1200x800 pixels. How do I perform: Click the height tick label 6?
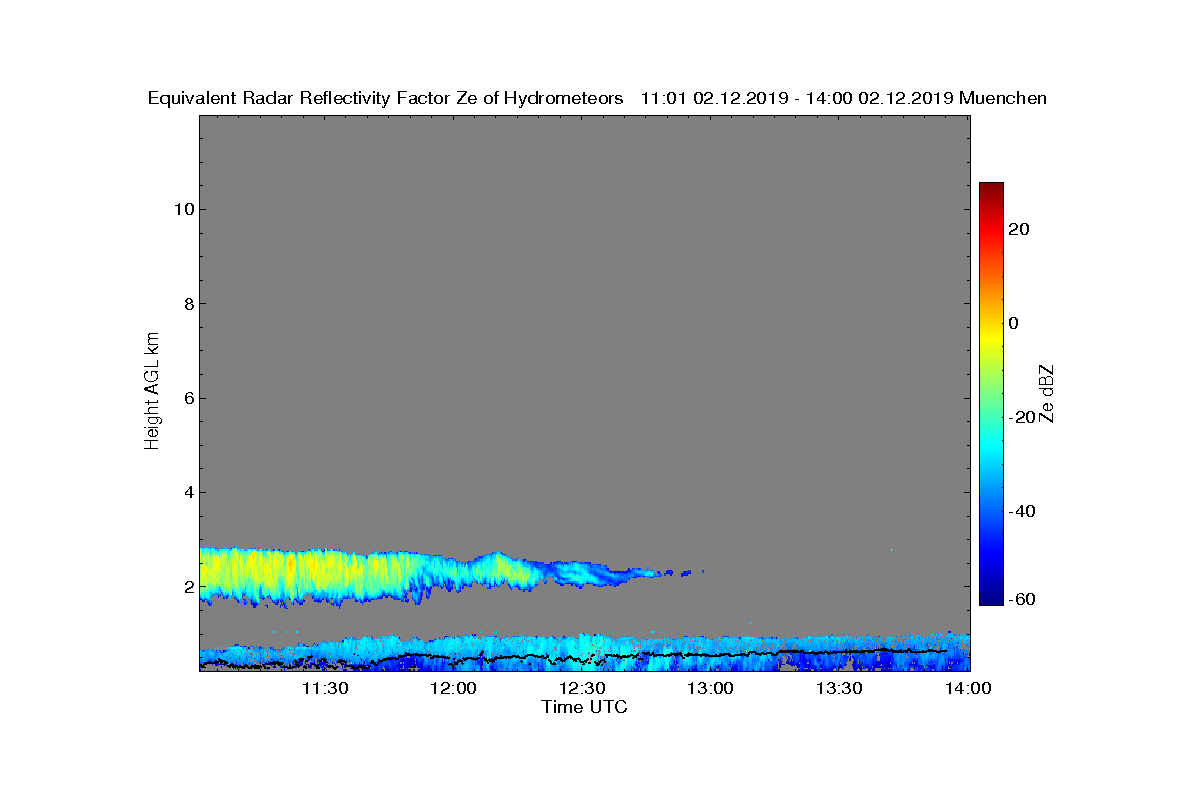[x=188, y=398]
